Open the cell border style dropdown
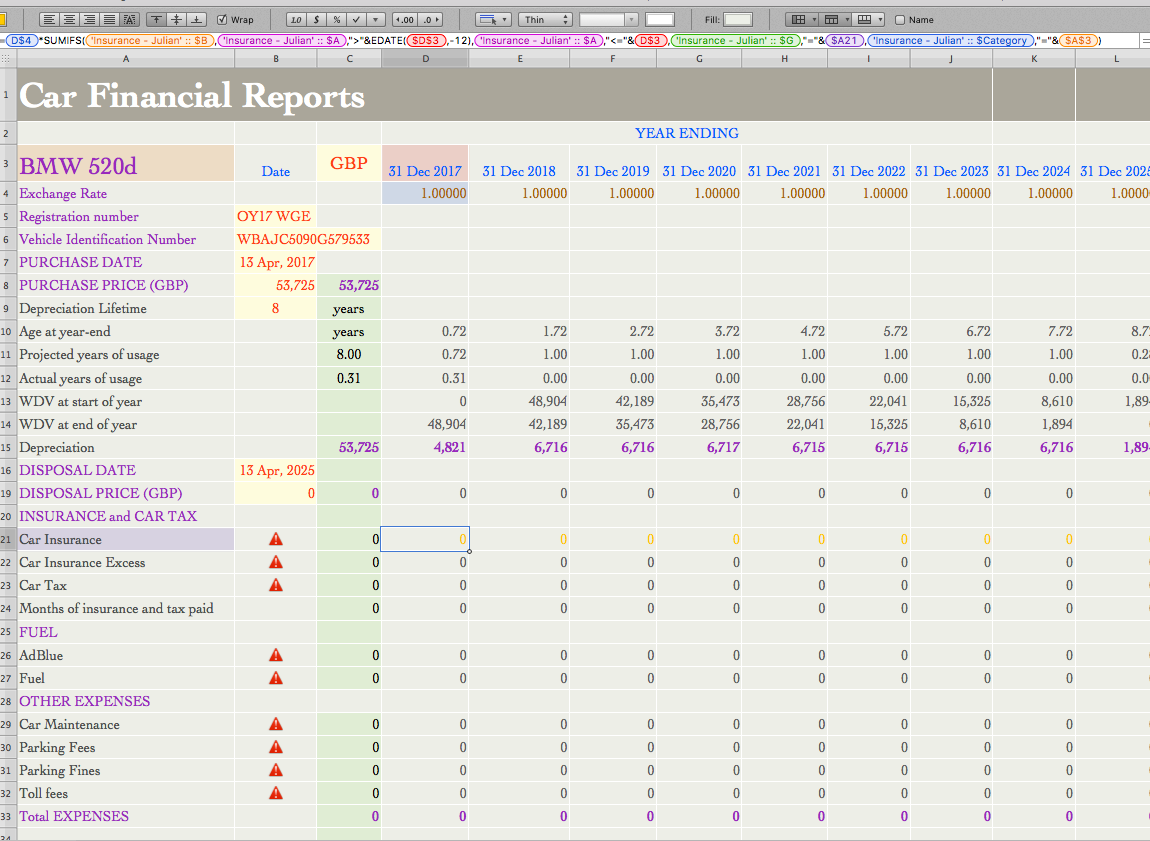The image size is (1150, 841). click(493, 20)
